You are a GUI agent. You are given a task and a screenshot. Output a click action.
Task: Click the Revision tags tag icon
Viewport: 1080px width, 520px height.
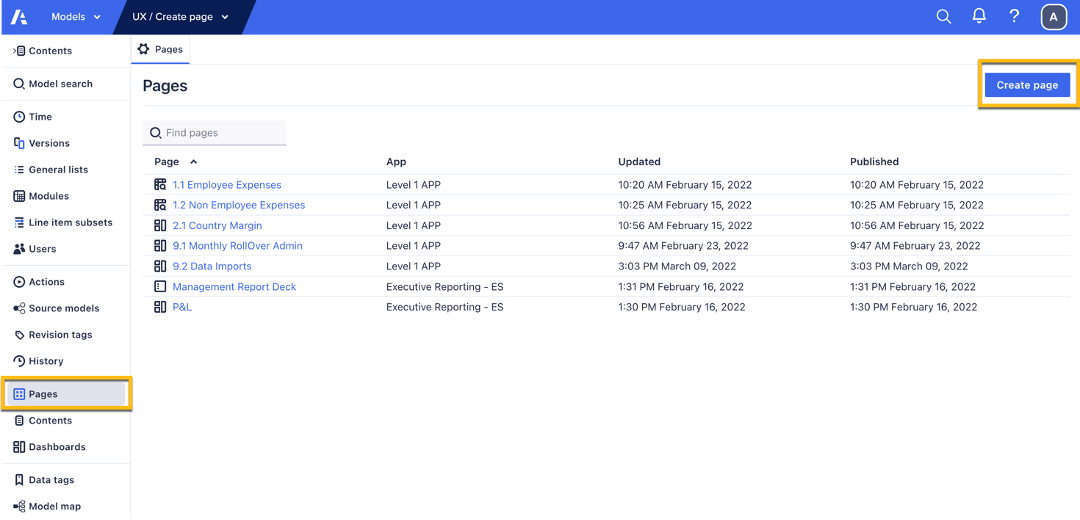coord(19,335)
